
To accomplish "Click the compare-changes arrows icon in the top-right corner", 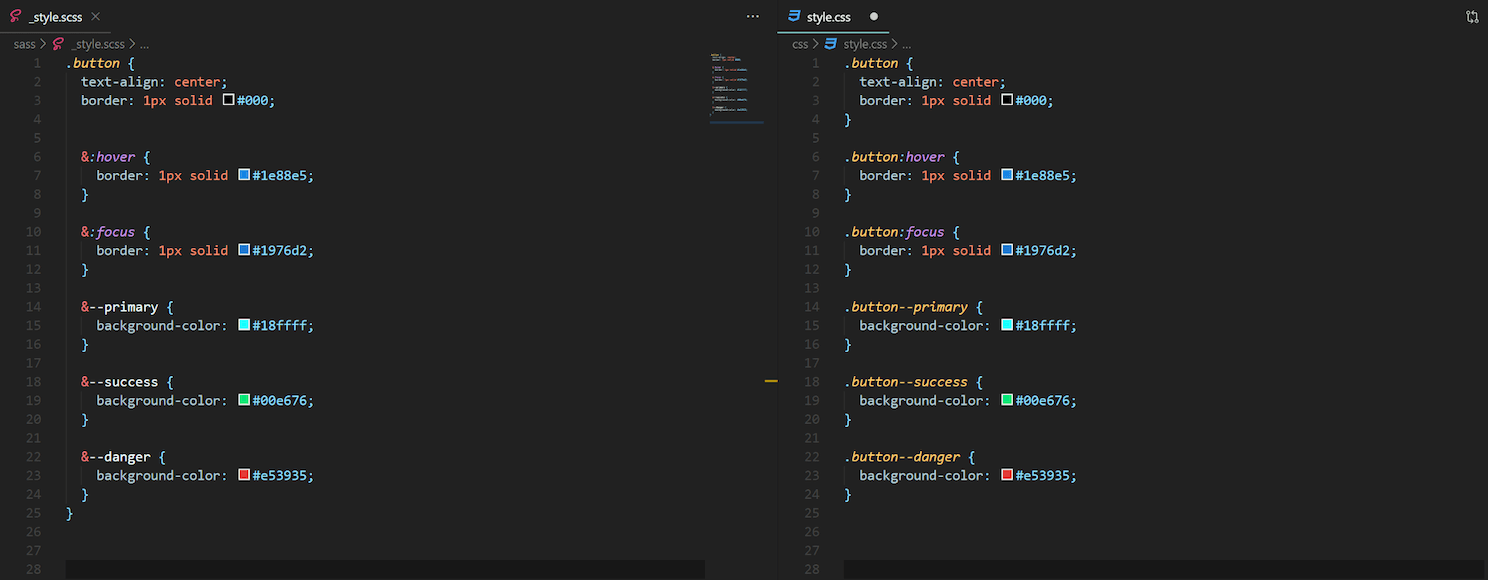I will click(1472, 16).
